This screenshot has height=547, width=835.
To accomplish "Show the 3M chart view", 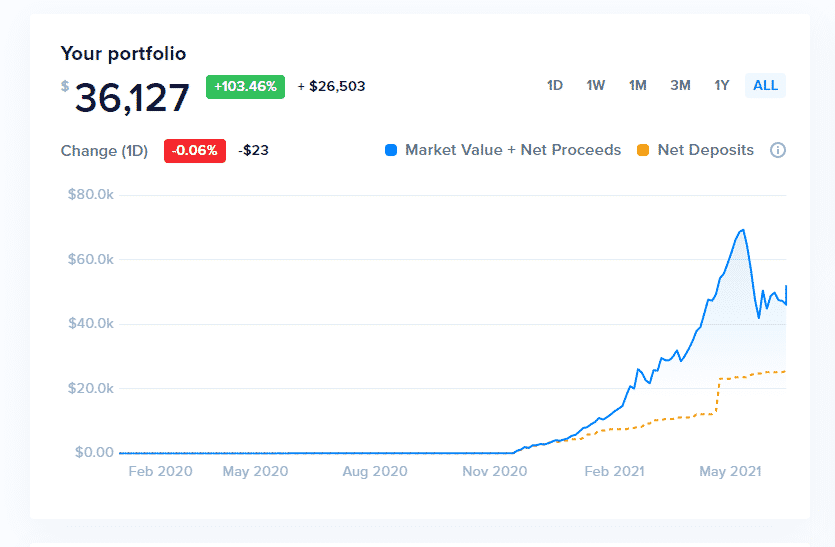I will pyautogui.click(x=680, y=86).
